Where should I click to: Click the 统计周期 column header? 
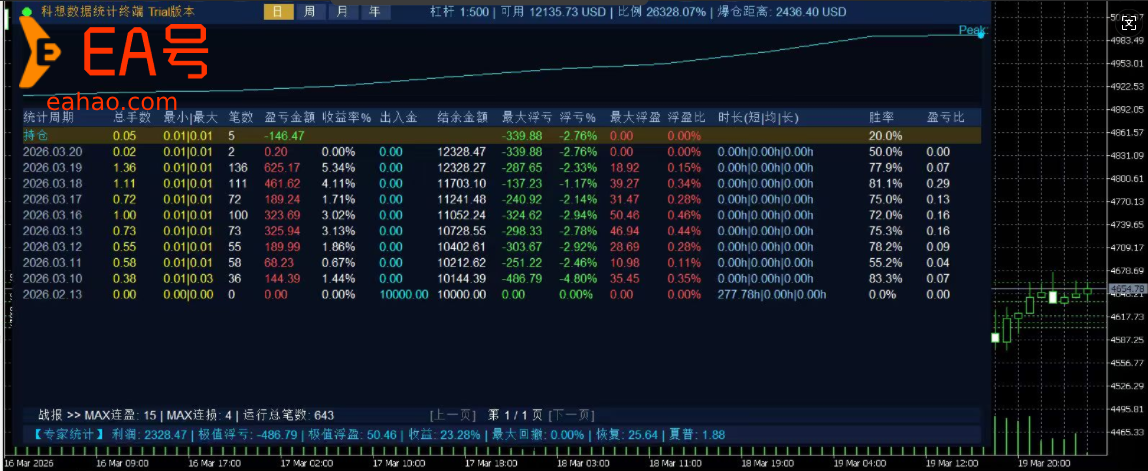pos(48,117)
